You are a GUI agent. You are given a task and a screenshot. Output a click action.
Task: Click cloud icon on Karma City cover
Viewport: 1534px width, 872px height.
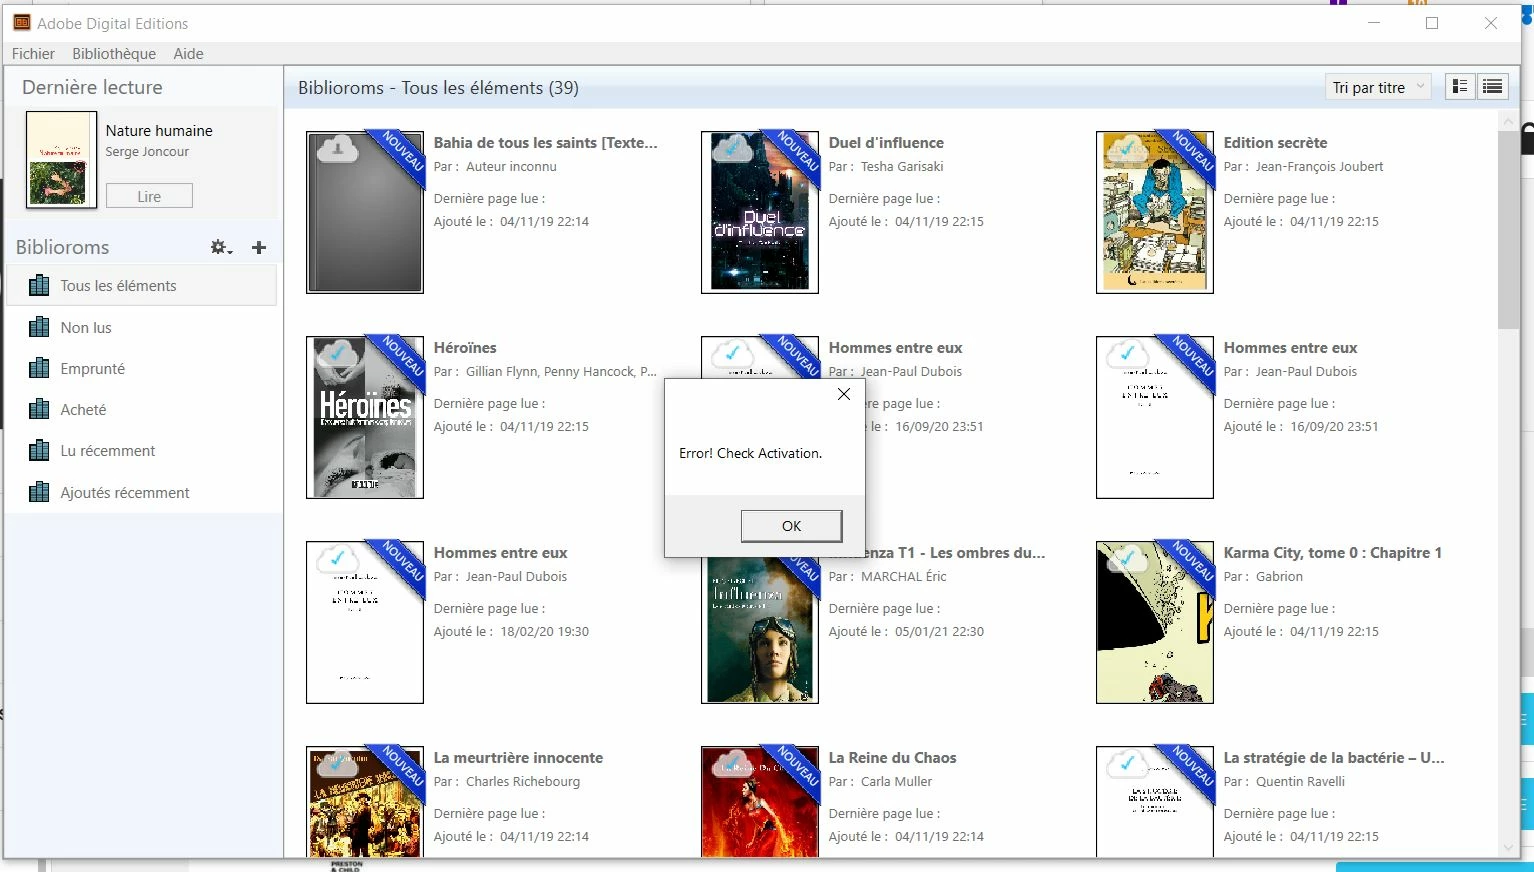1128,558
